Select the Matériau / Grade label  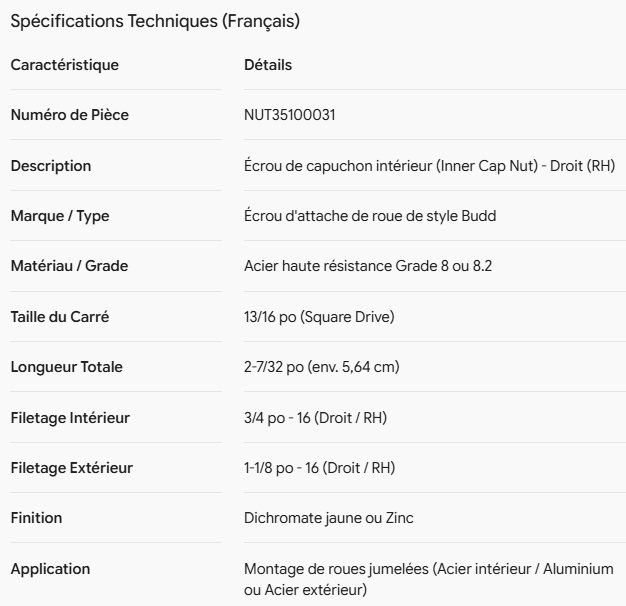[69, 266]
